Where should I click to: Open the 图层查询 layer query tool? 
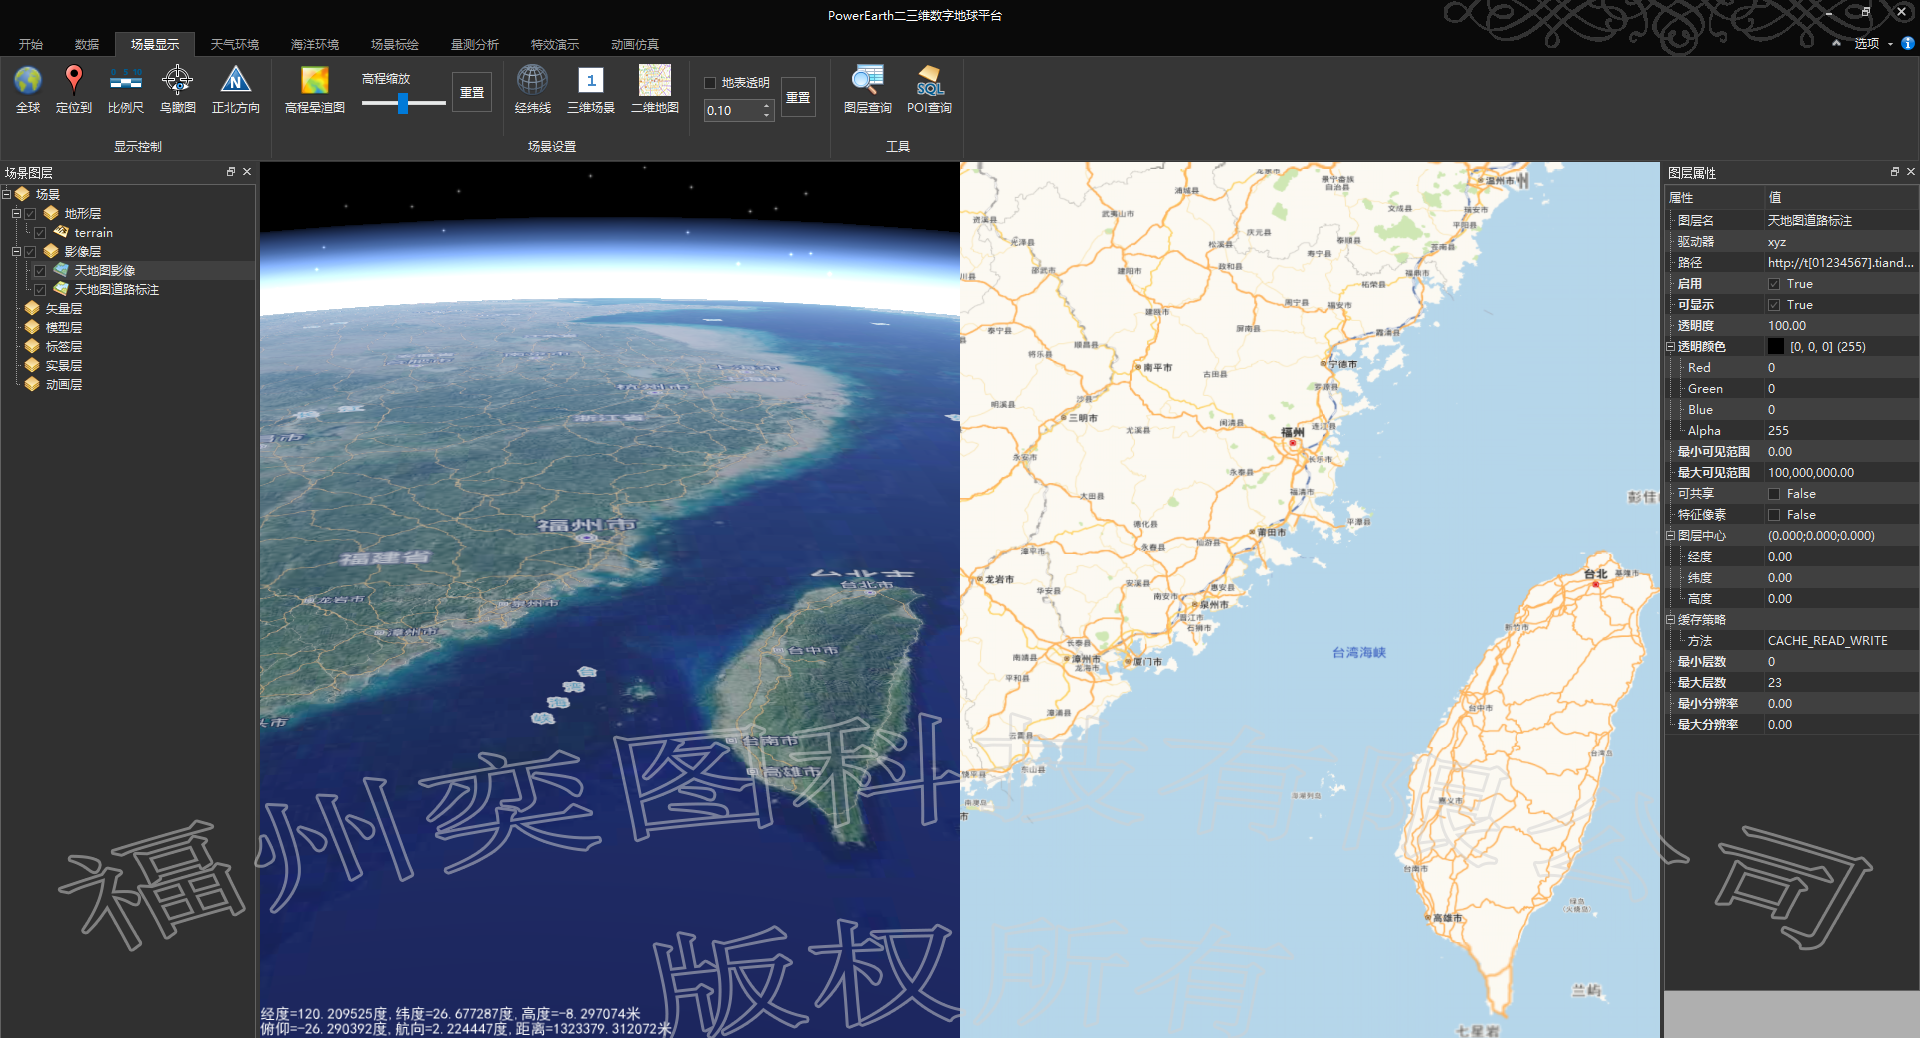(867, 80)
